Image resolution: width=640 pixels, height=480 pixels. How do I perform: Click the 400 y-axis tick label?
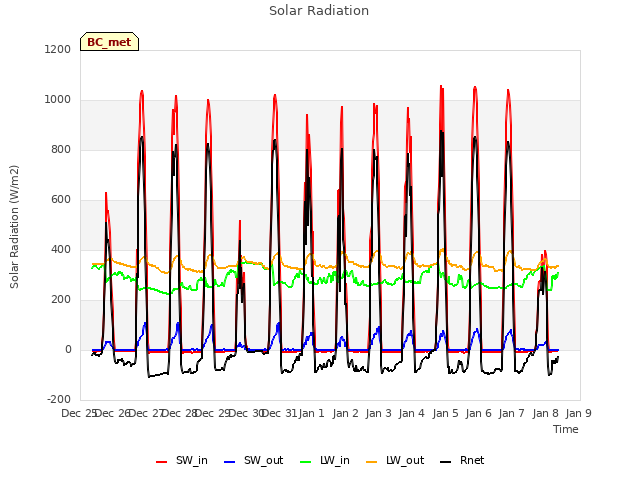[61, 249]
